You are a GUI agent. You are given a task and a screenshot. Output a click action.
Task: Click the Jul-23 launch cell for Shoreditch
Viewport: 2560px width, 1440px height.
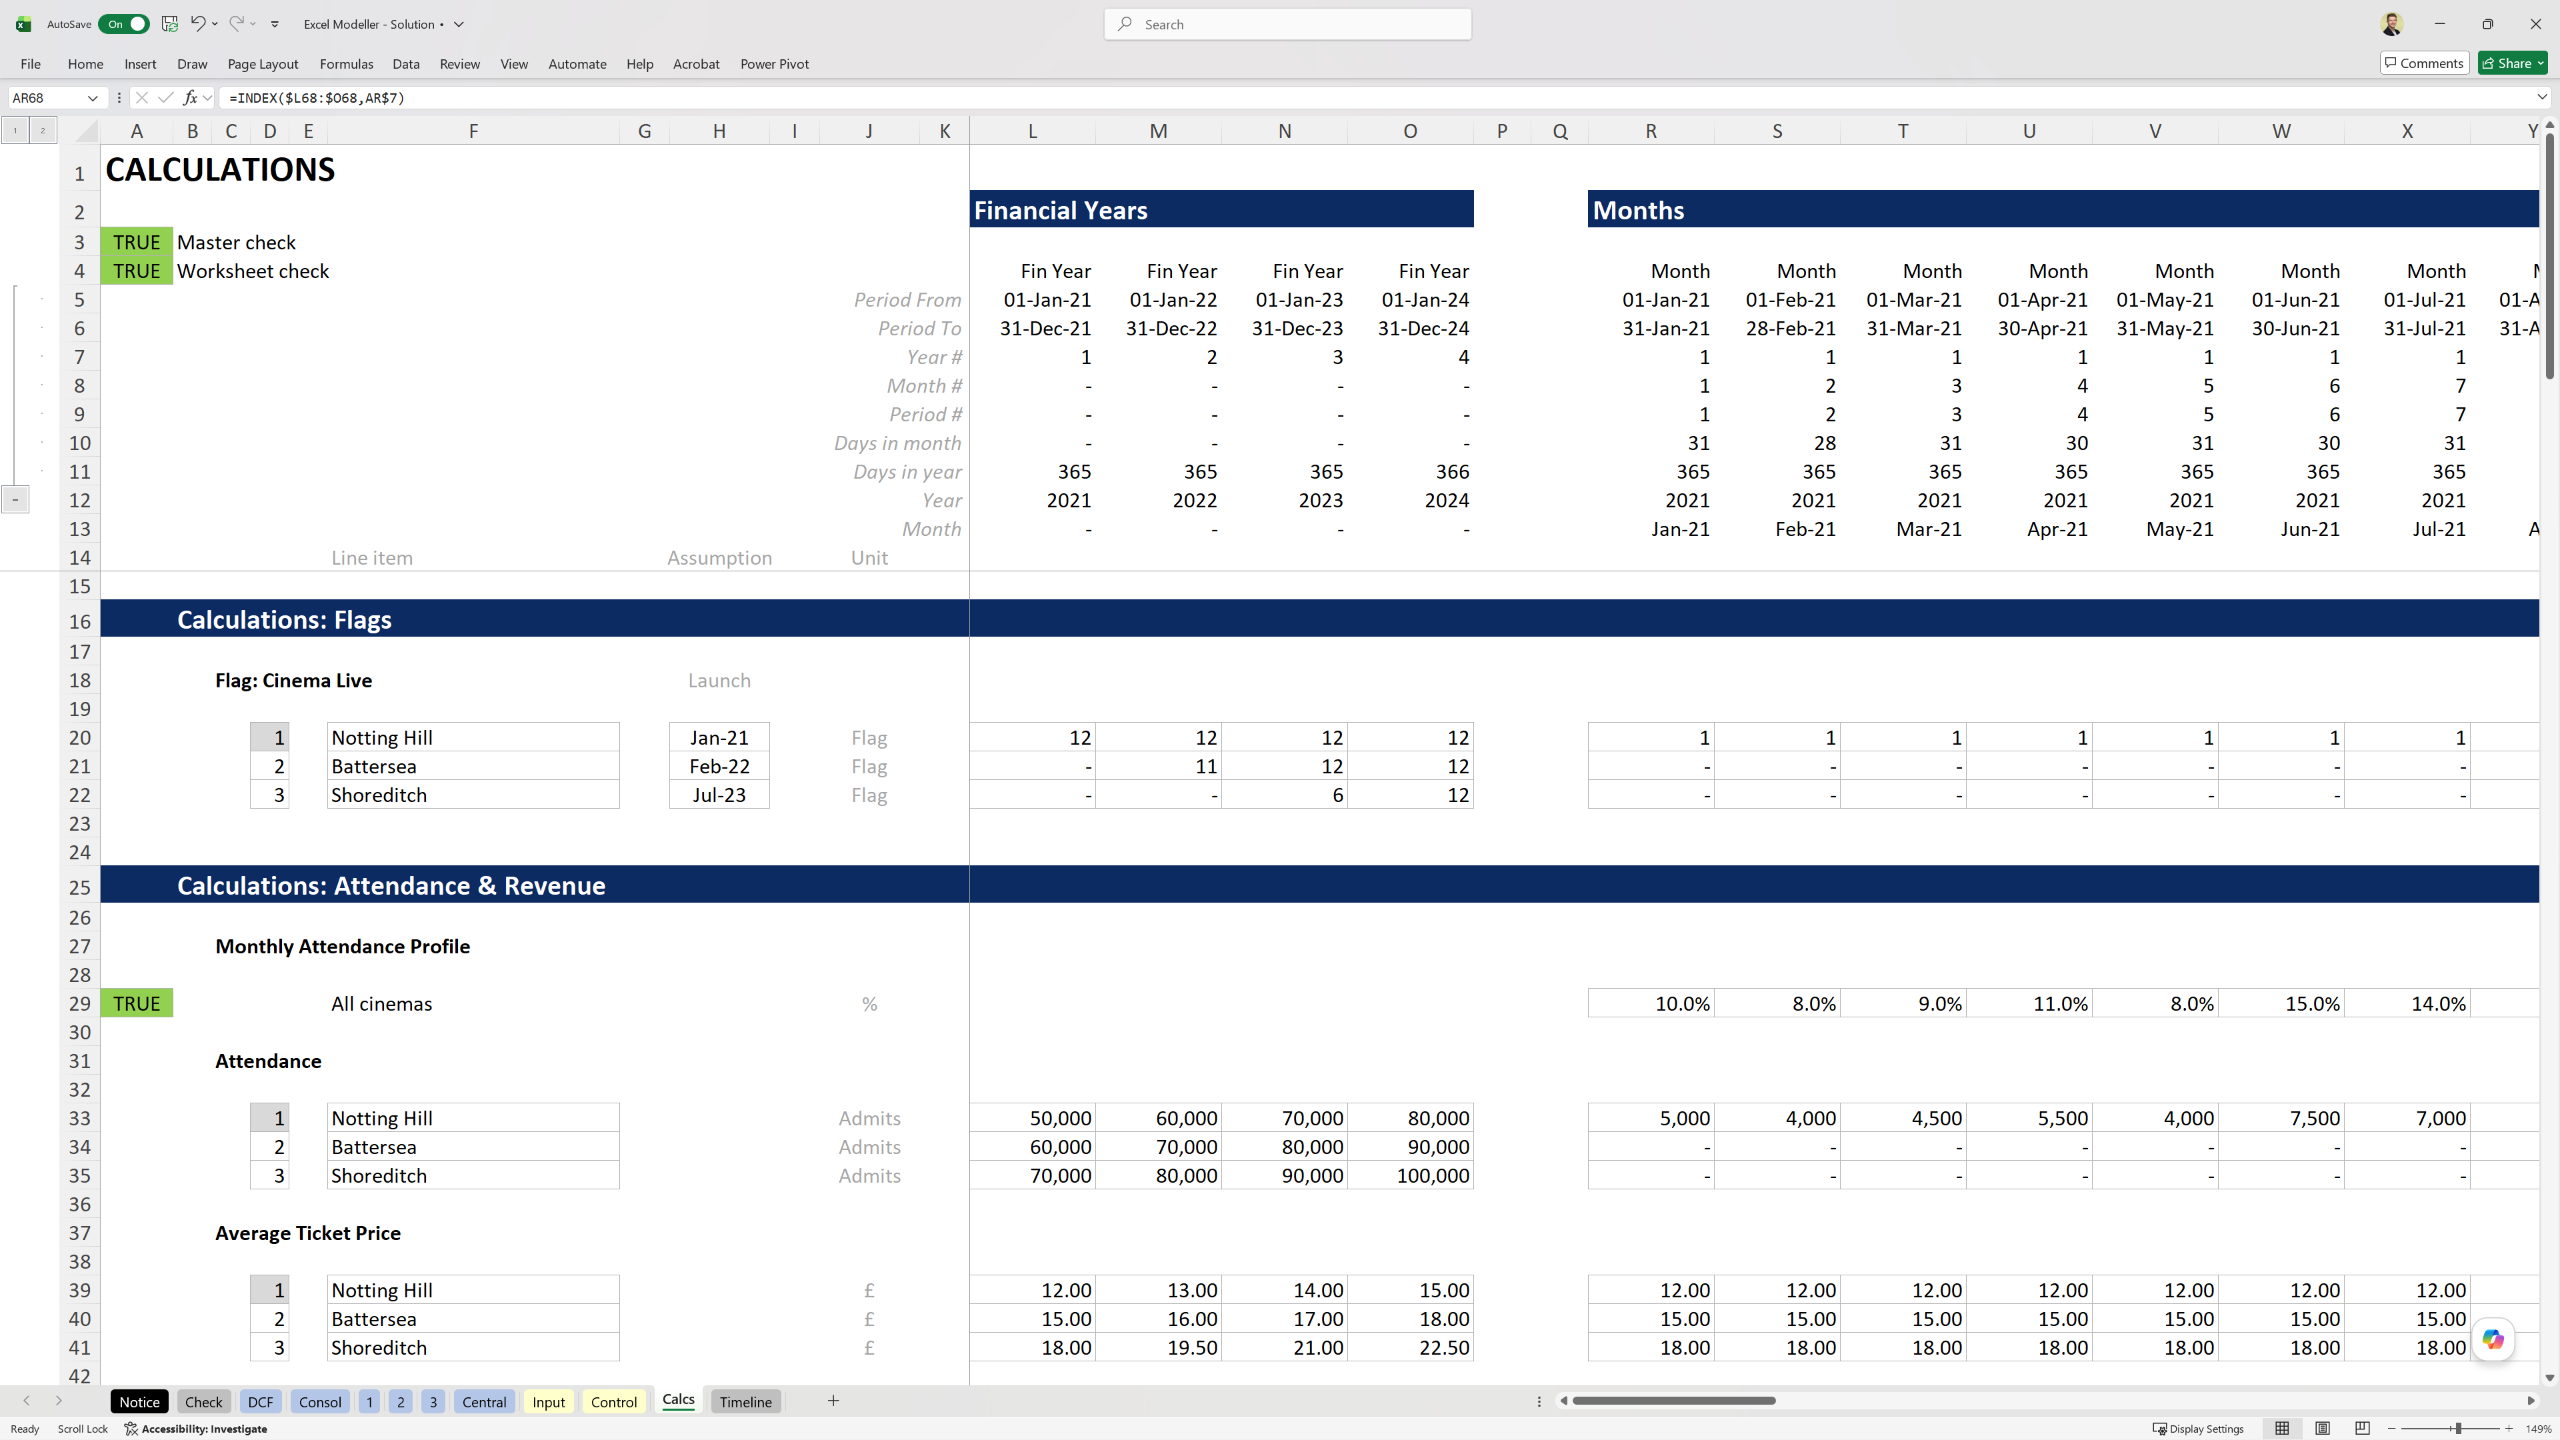point(719,795)
